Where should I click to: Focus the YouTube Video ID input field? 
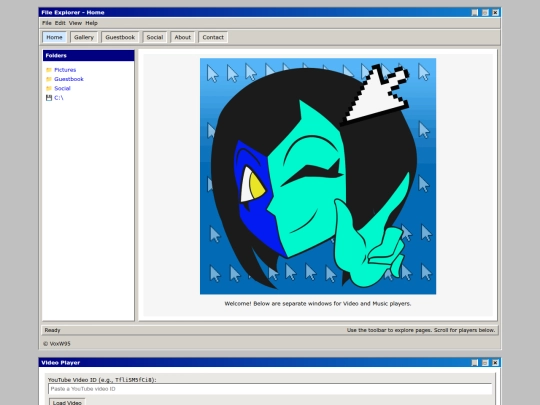pos(270,389)
